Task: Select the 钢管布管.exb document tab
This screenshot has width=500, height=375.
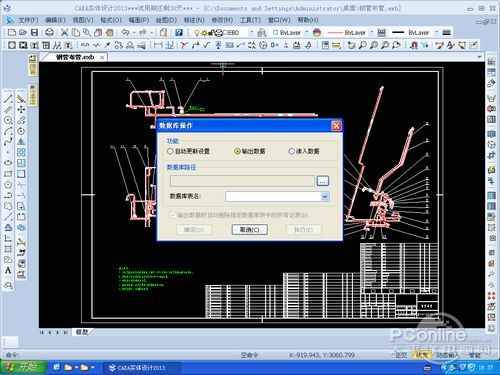Action: 75,57
